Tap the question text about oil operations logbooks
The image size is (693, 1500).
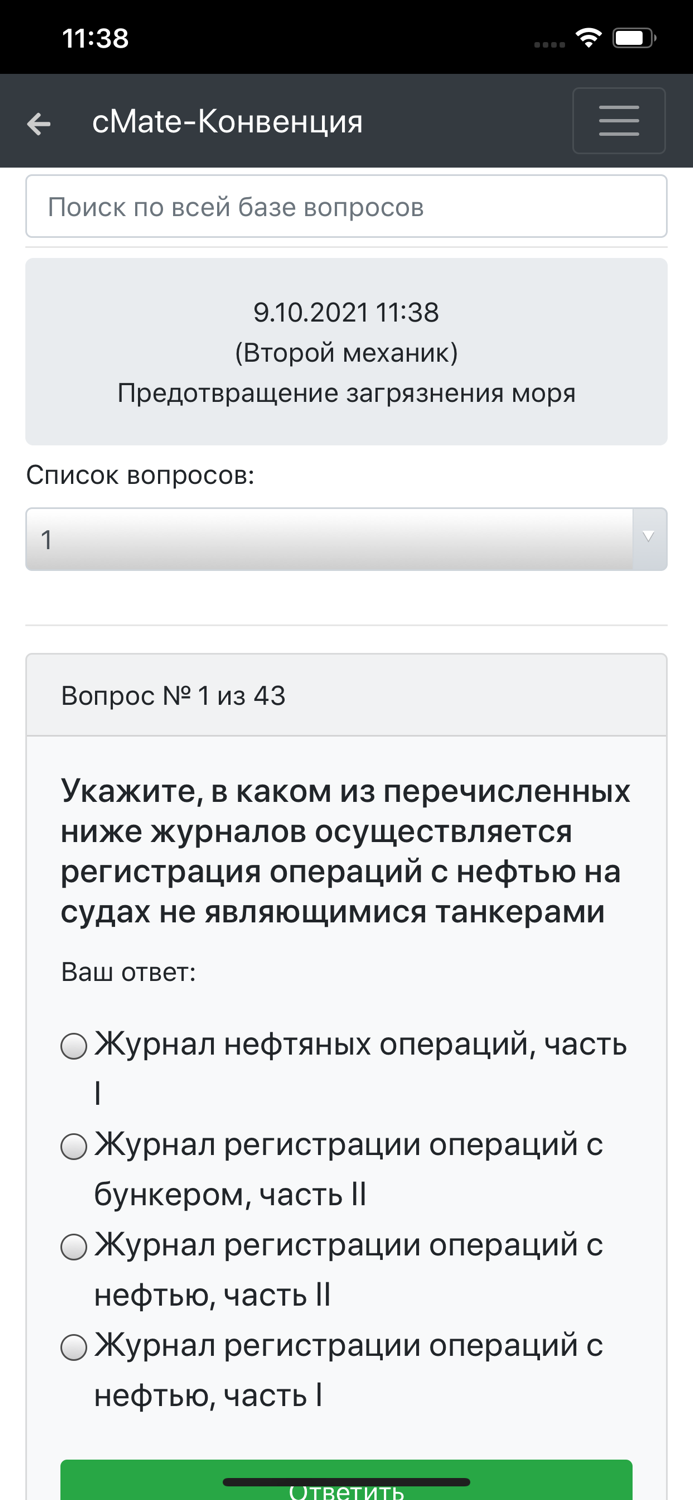click(346, 850)
